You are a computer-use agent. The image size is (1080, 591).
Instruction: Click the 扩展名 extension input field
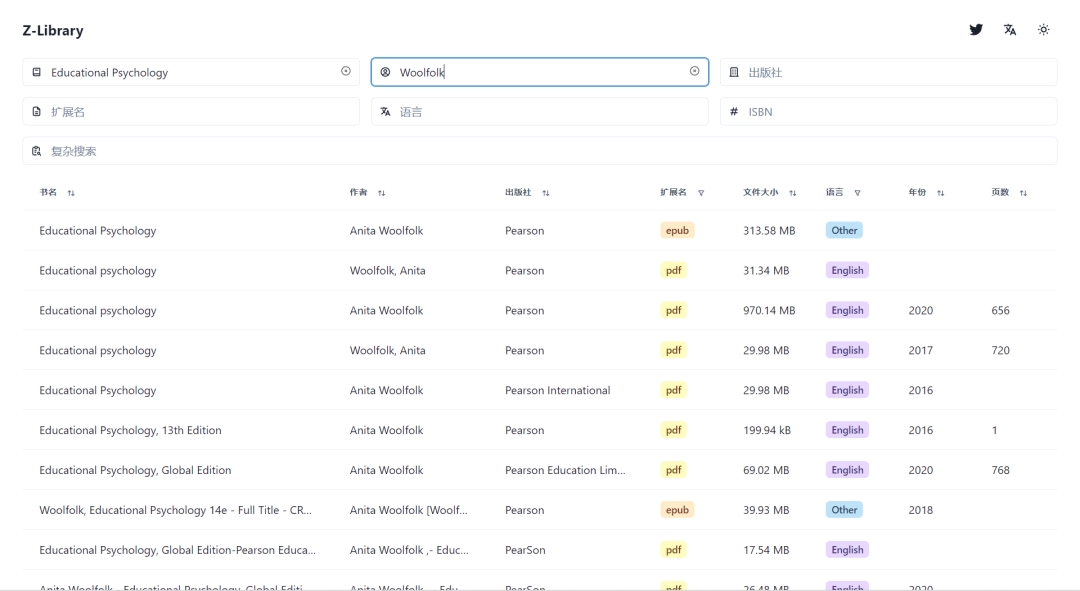191,111
